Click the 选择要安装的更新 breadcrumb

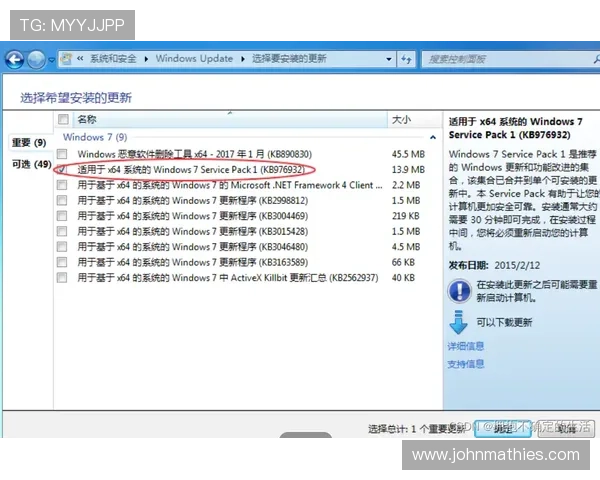click(x=289, y=59)
